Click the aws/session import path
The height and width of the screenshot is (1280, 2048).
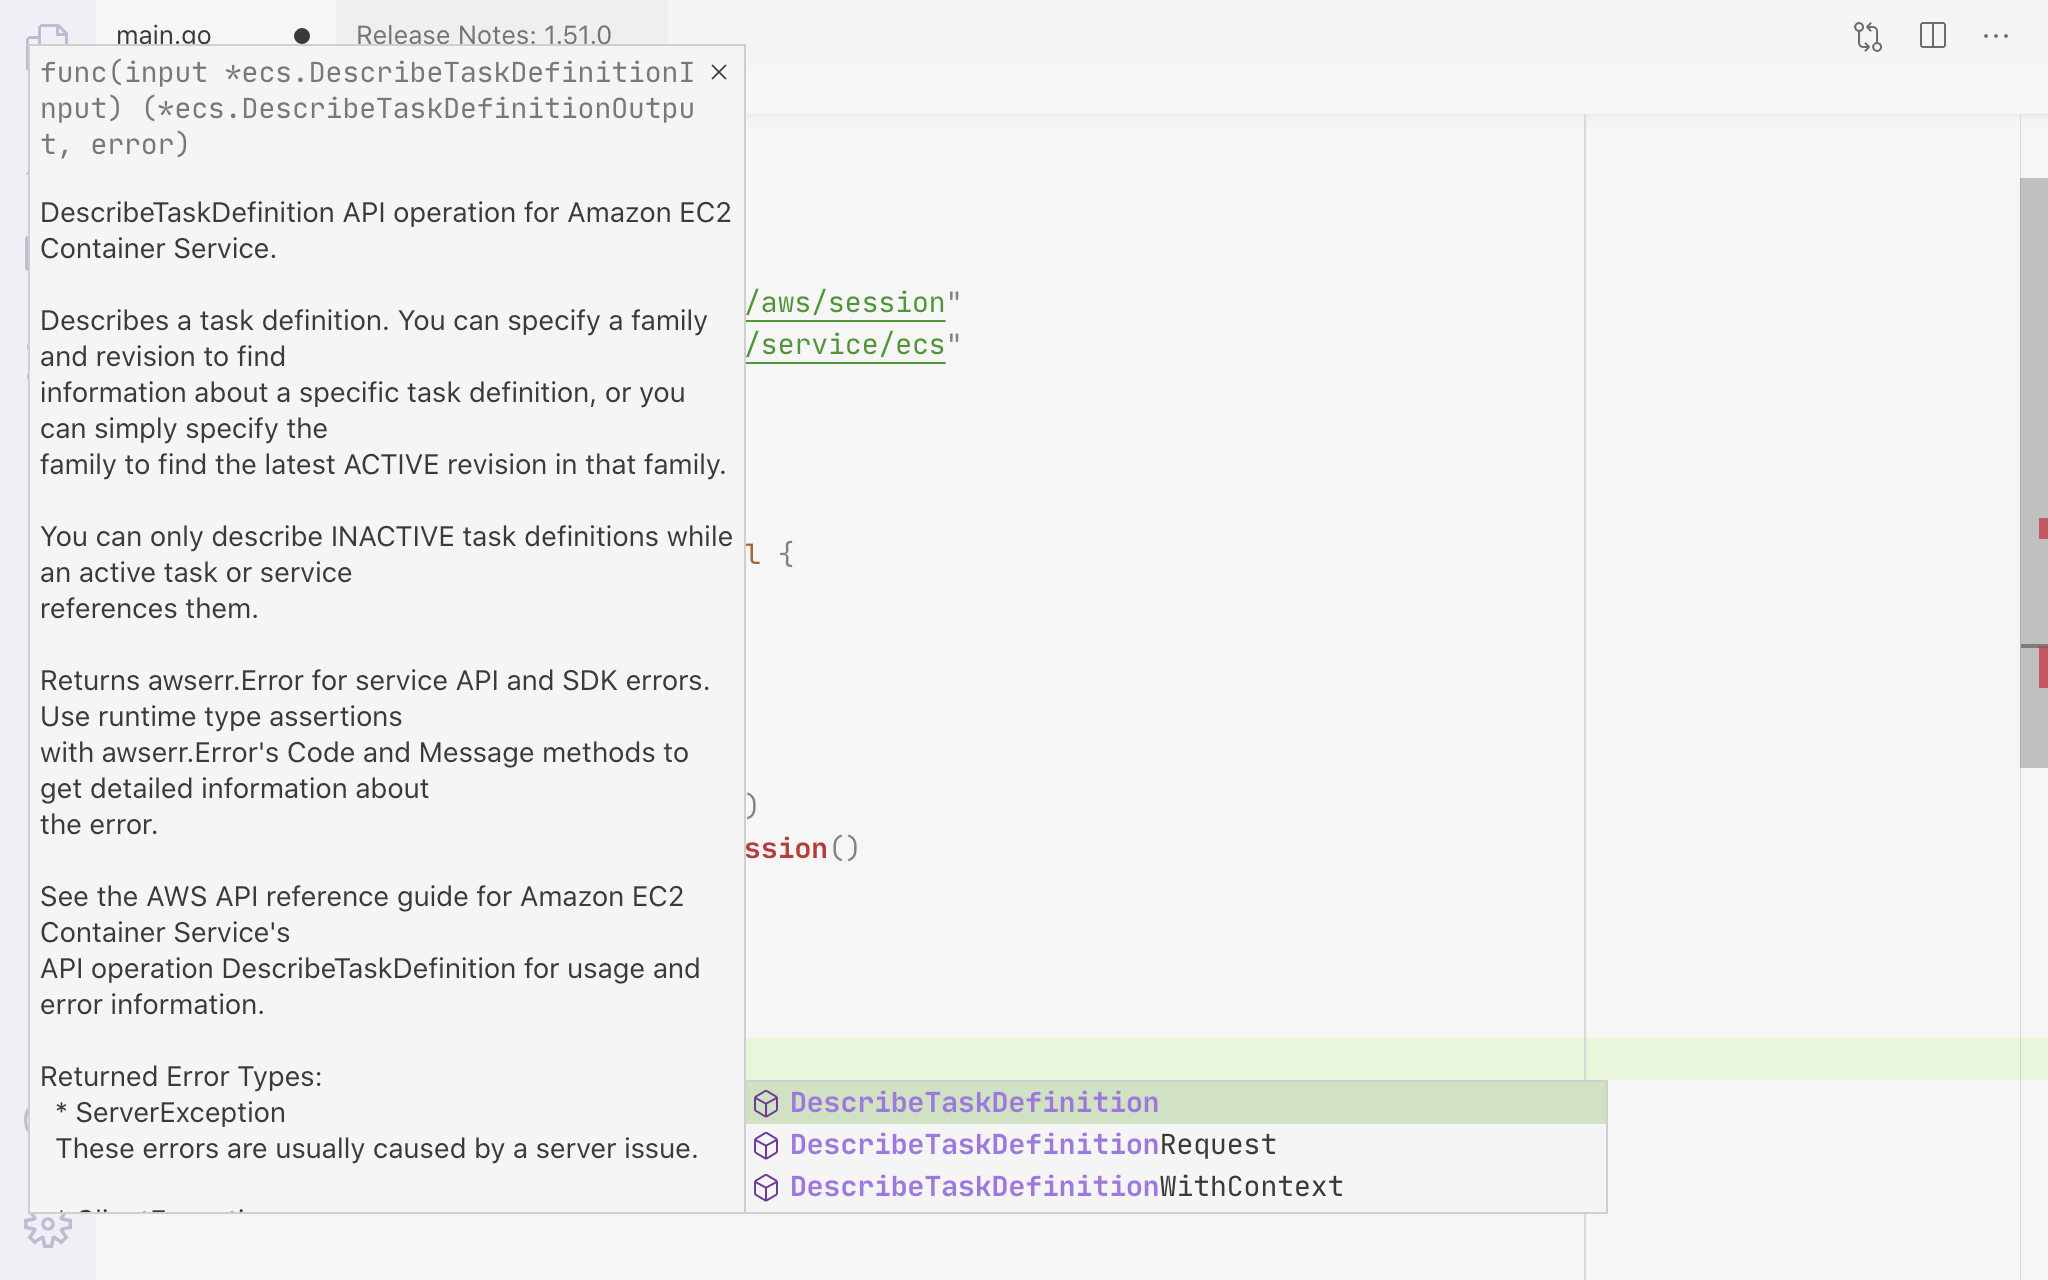(x=843, y=301)
